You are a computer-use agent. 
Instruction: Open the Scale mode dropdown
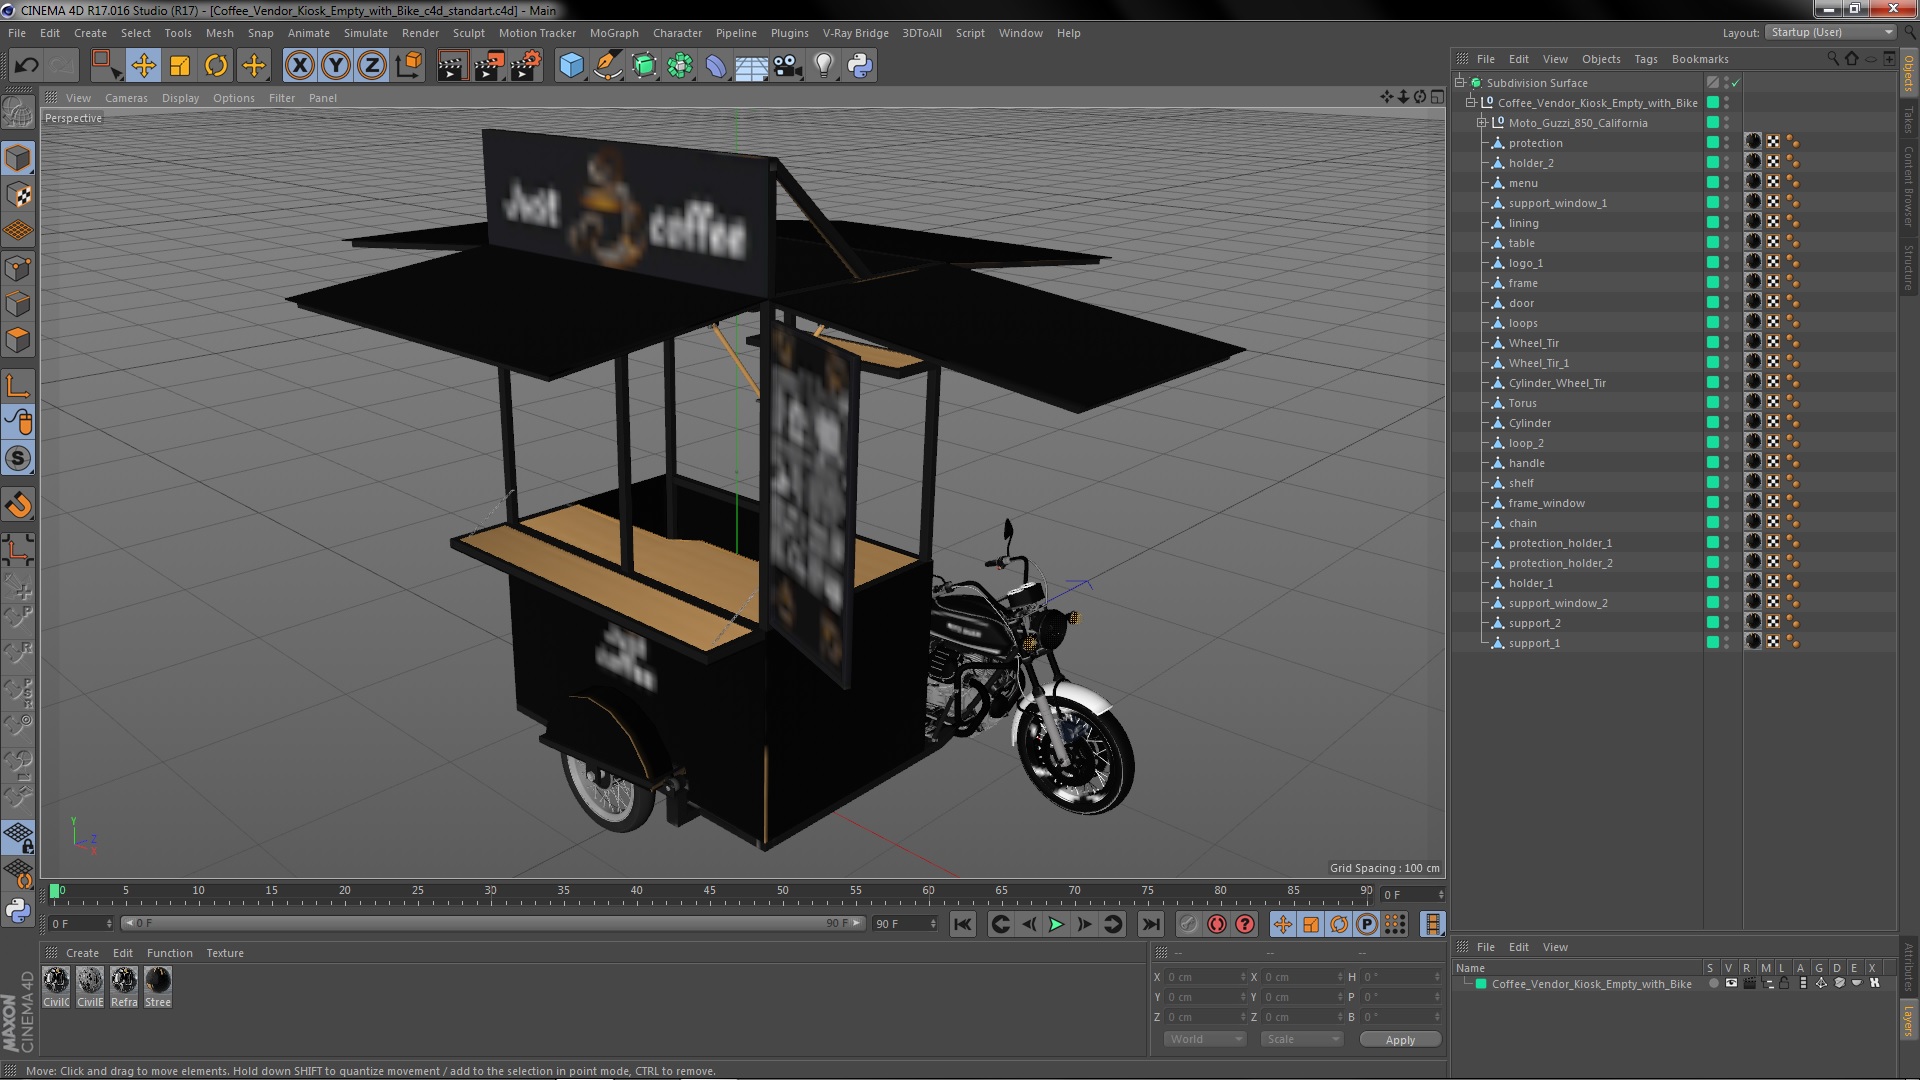tap(1302, 1039)
